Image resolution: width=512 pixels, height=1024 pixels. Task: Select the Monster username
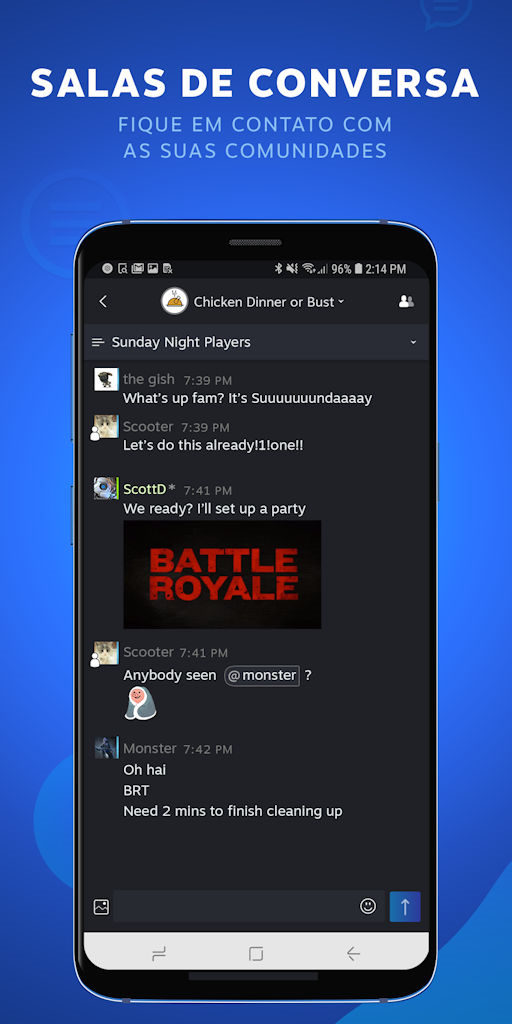[150, 748]
